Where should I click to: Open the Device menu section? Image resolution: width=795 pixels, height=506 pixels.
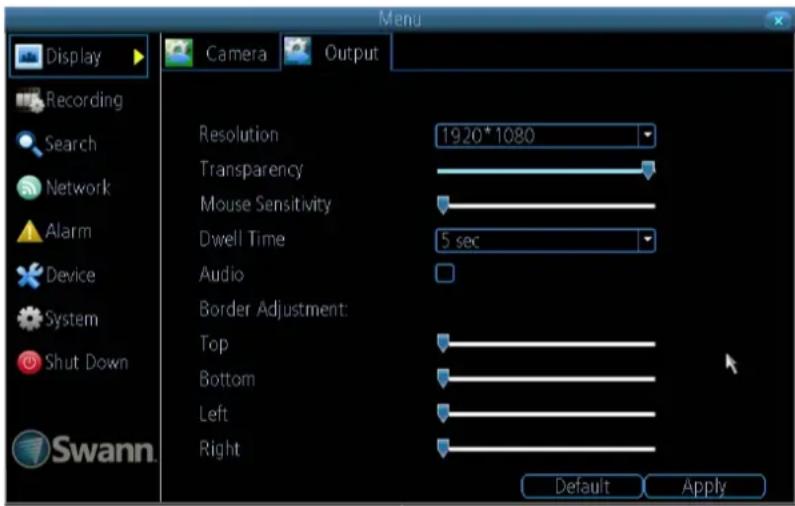coord(56,275)
